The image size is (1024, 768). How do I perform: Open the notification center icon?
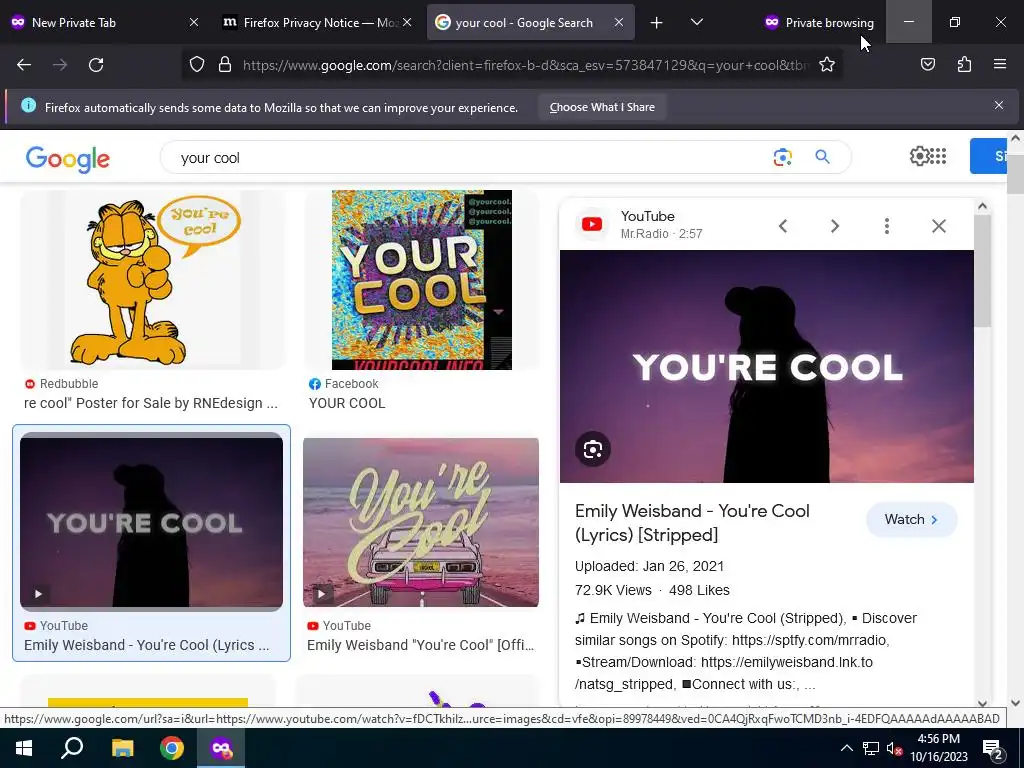[993, 749]
